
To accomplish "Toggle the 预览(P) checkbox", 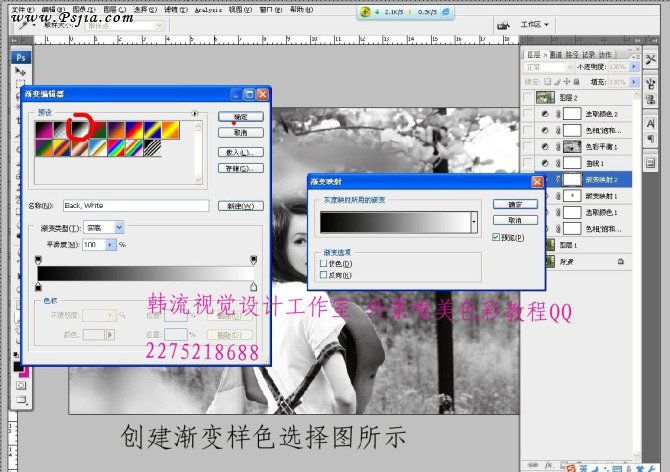I will click(x=496, y=237).
